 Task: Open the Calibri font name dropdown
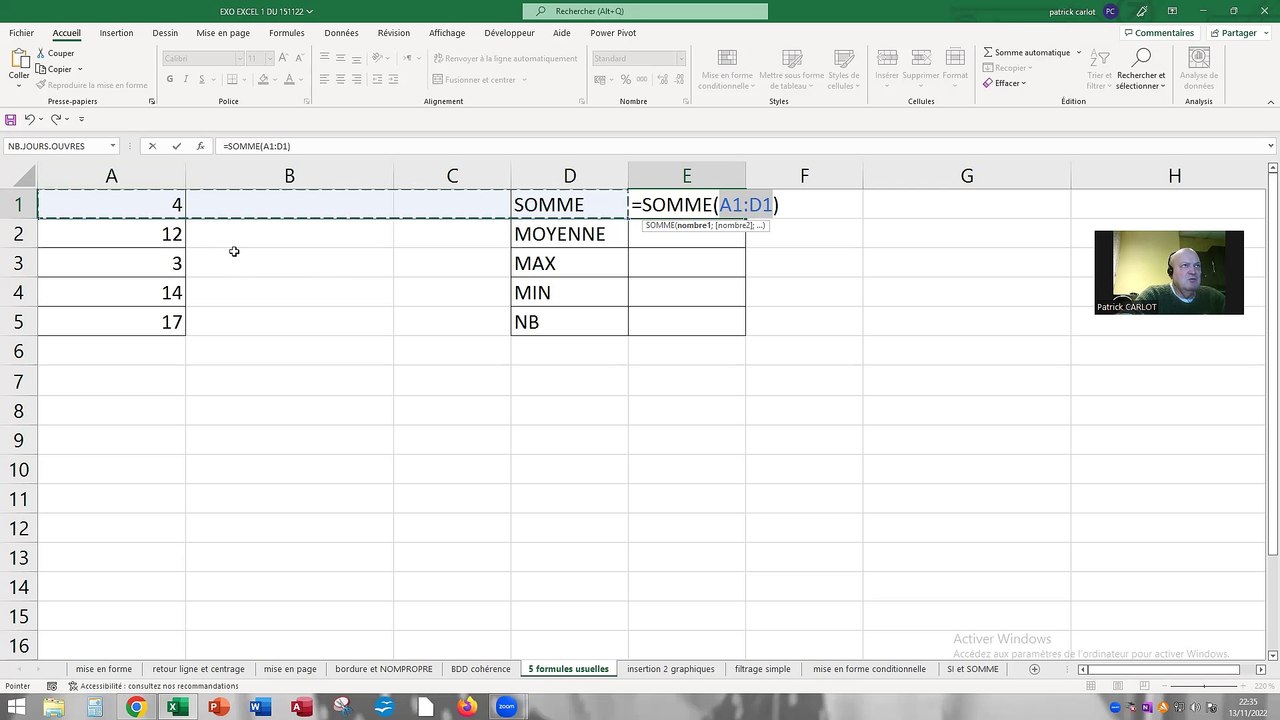pos(238,58)
